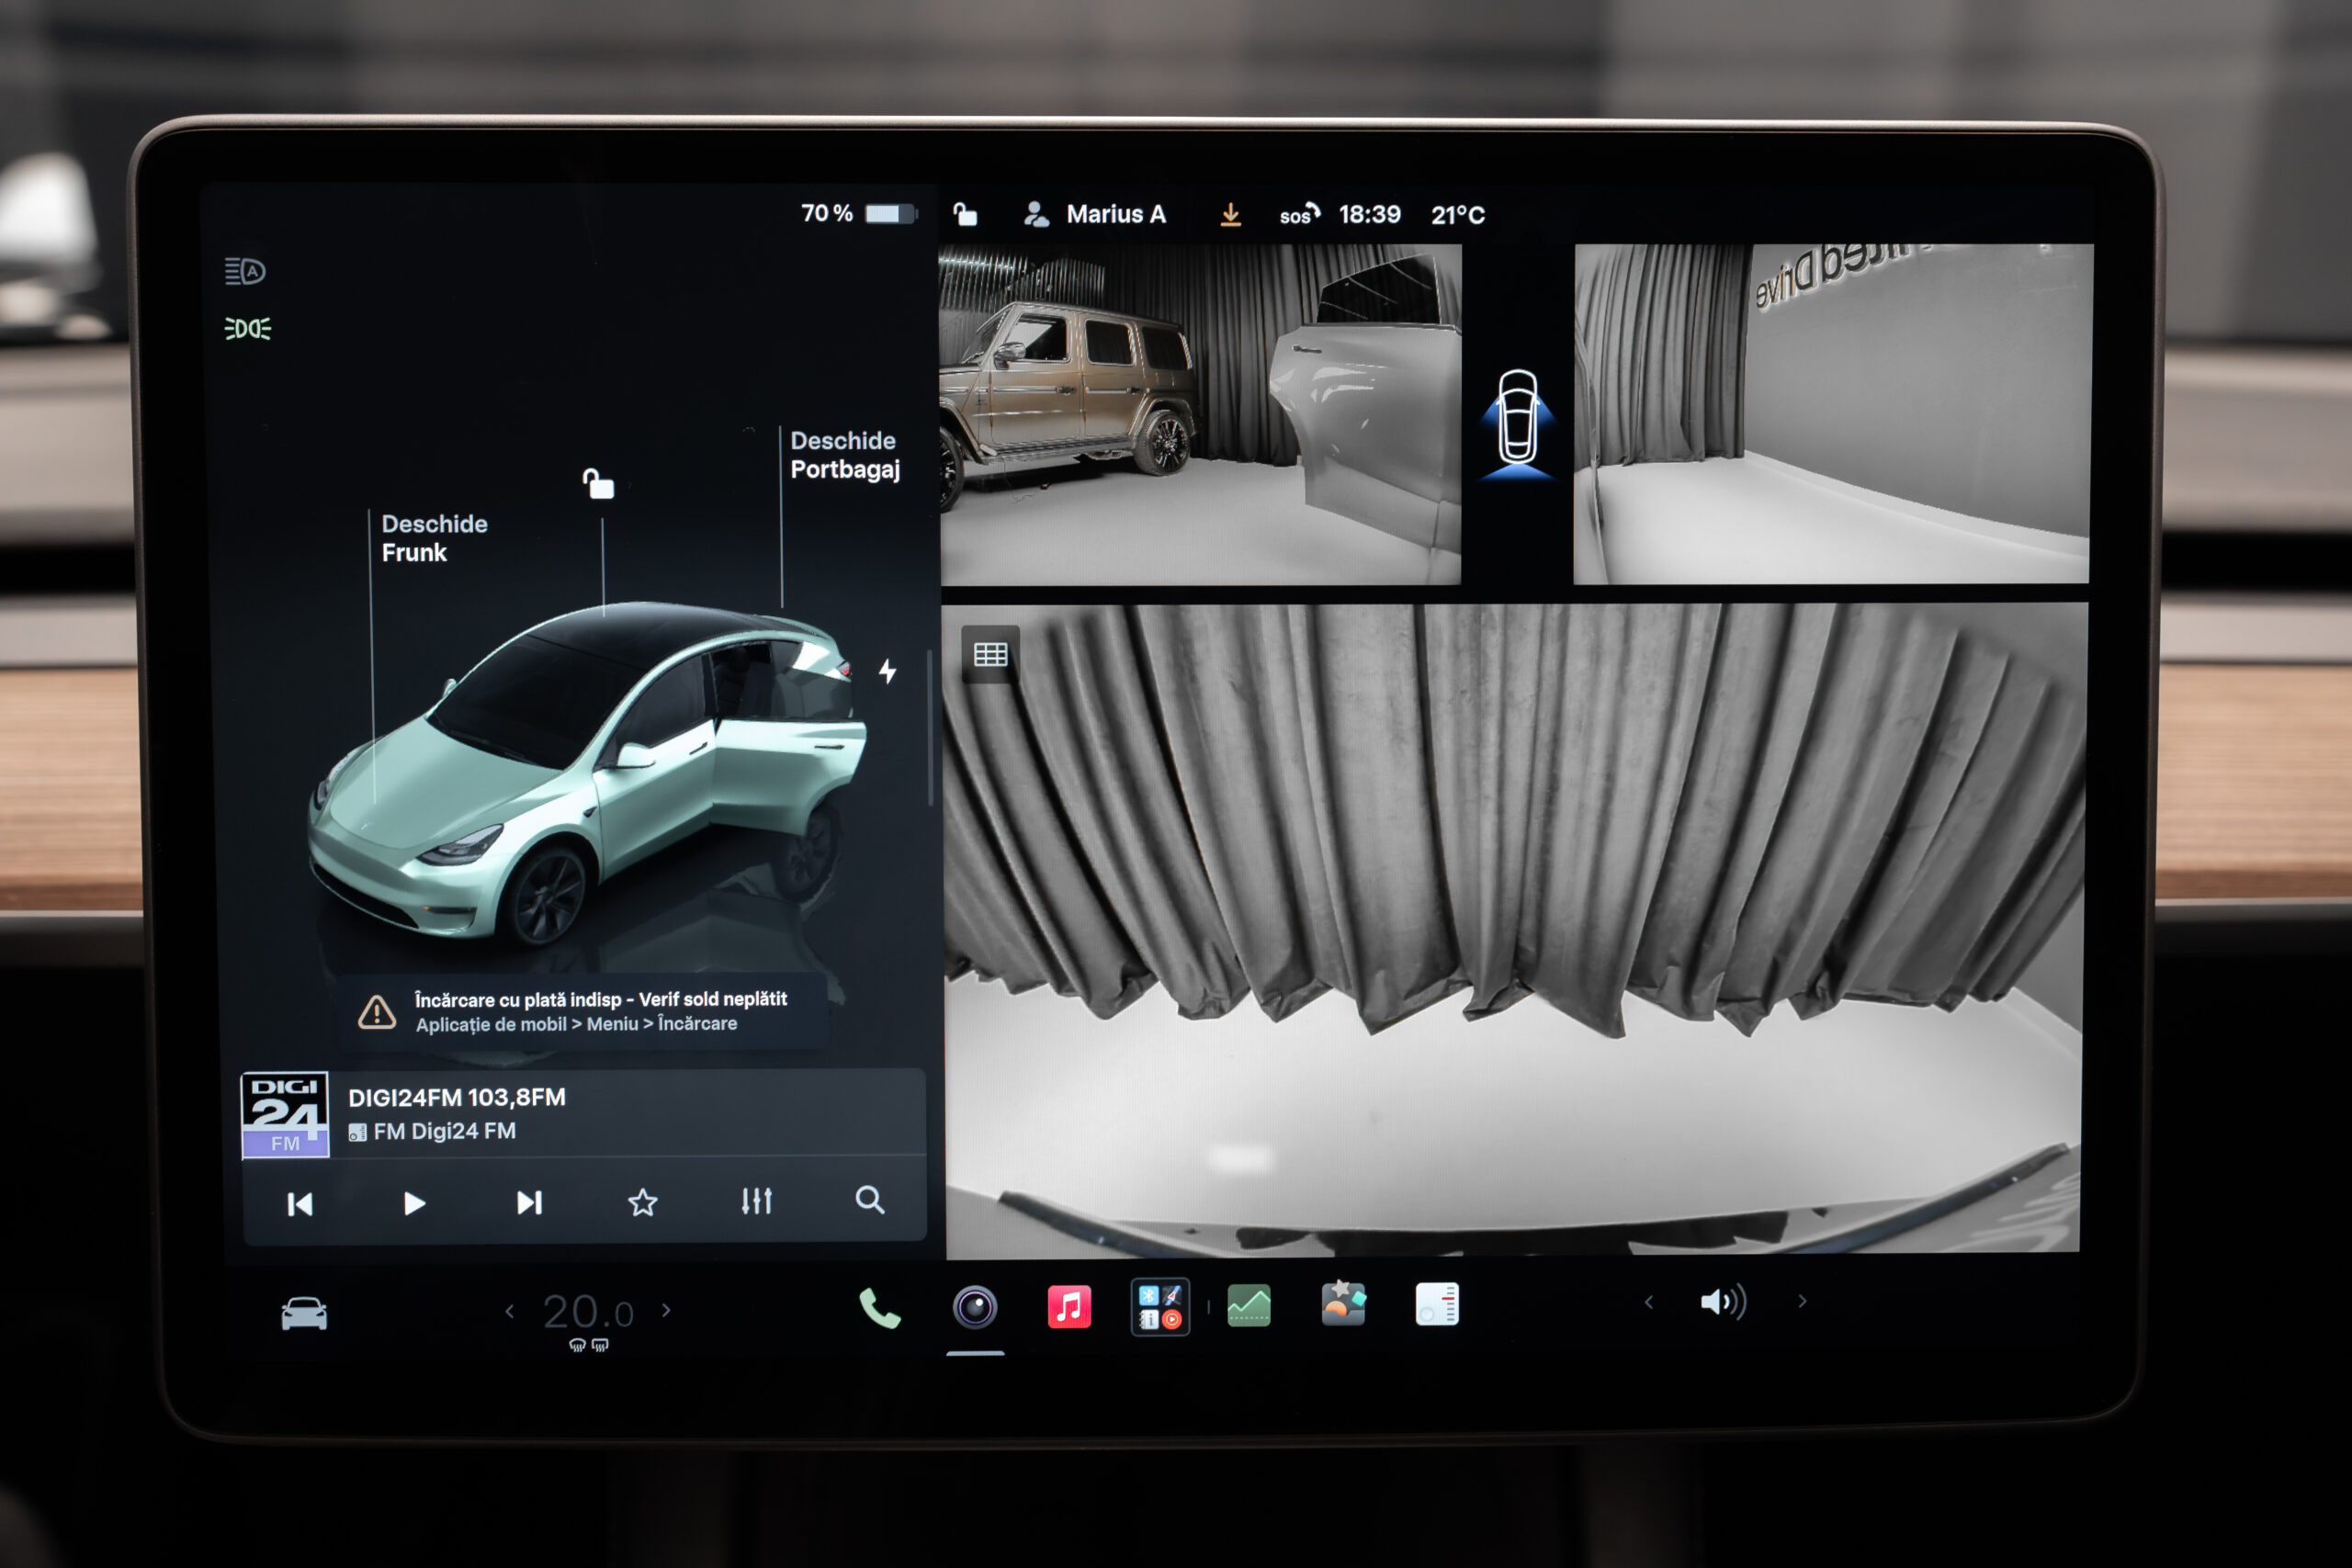Decrease cabin temperature with left chevron

[x=510, y=1311]
